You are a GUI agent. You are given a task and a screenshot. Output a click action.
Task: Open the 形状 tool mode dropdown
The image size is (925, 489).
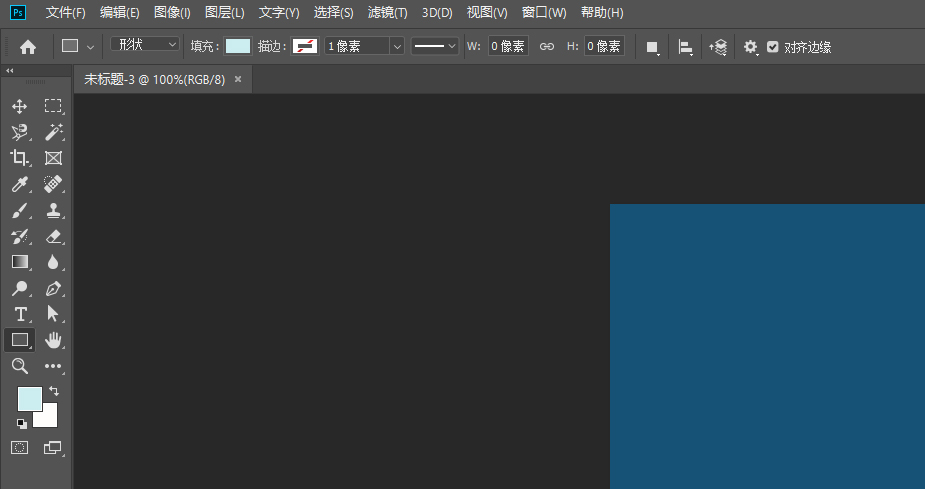(x=145, y=45)
